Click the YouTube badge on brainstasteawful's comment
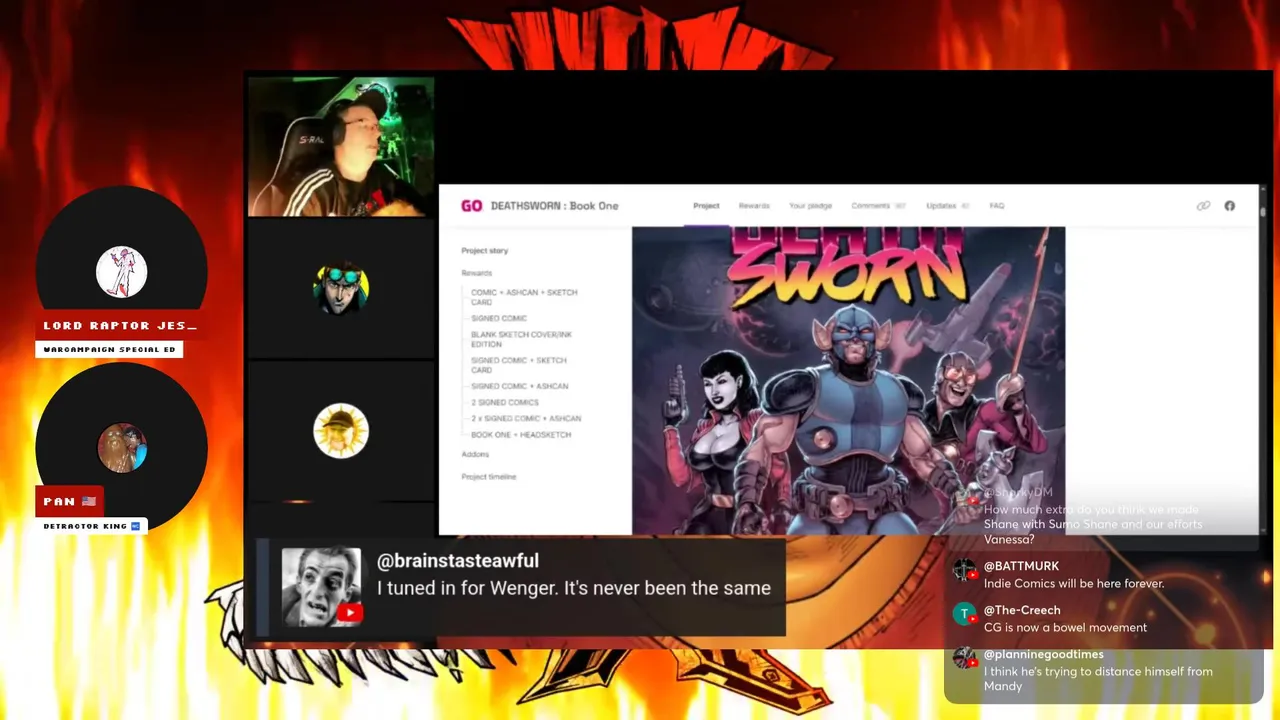The height and width of the screenshot is (720, 1280). [349, 613]
